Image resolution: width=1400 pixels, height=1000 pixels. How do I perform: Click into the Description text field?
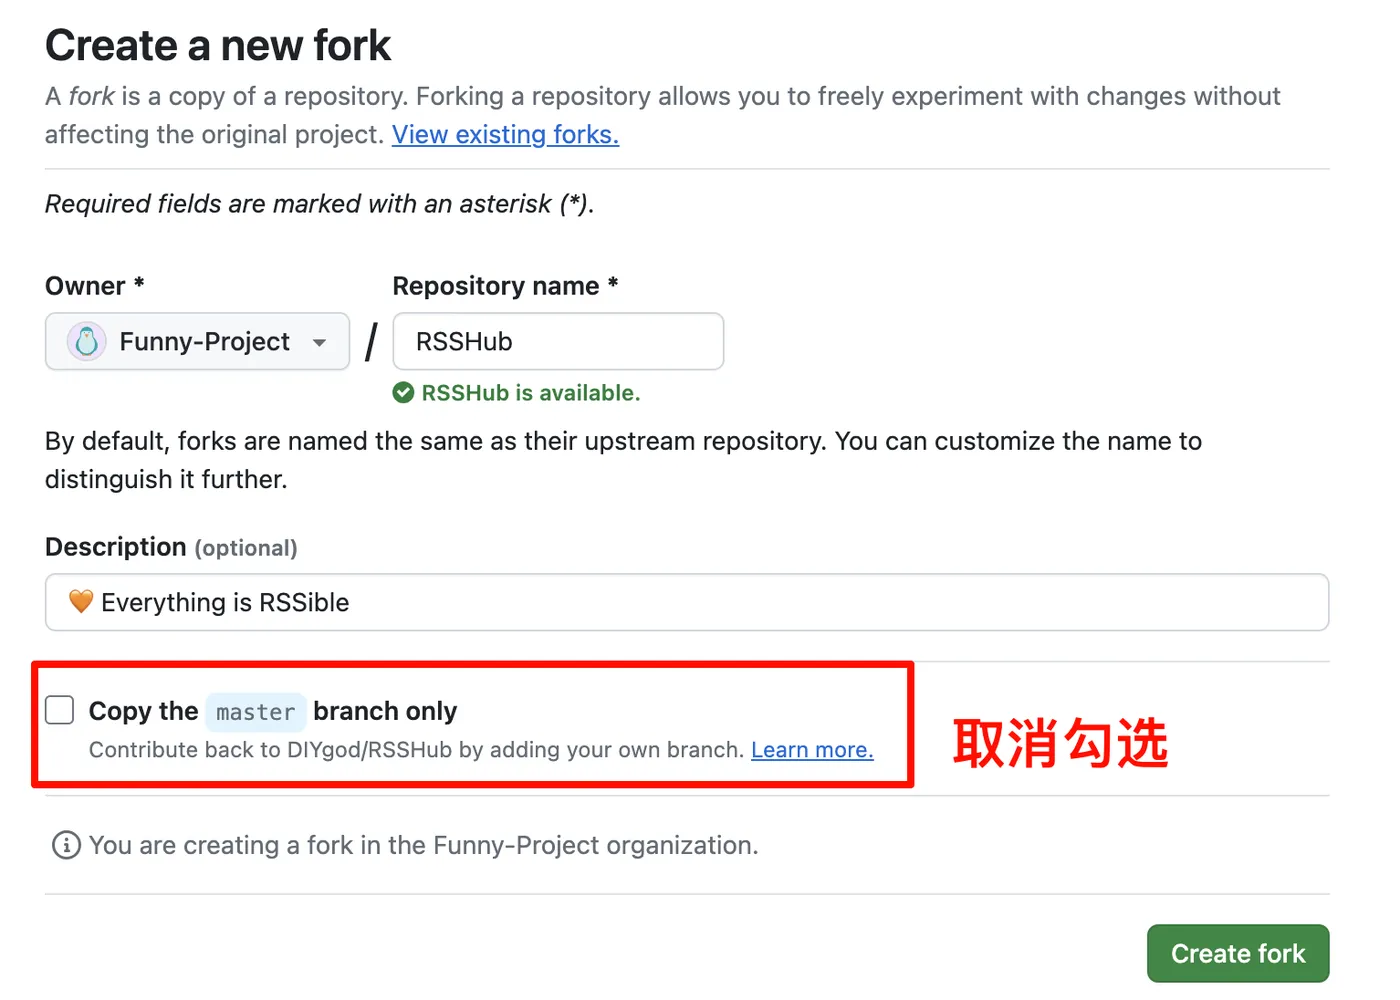coord(700,602)
